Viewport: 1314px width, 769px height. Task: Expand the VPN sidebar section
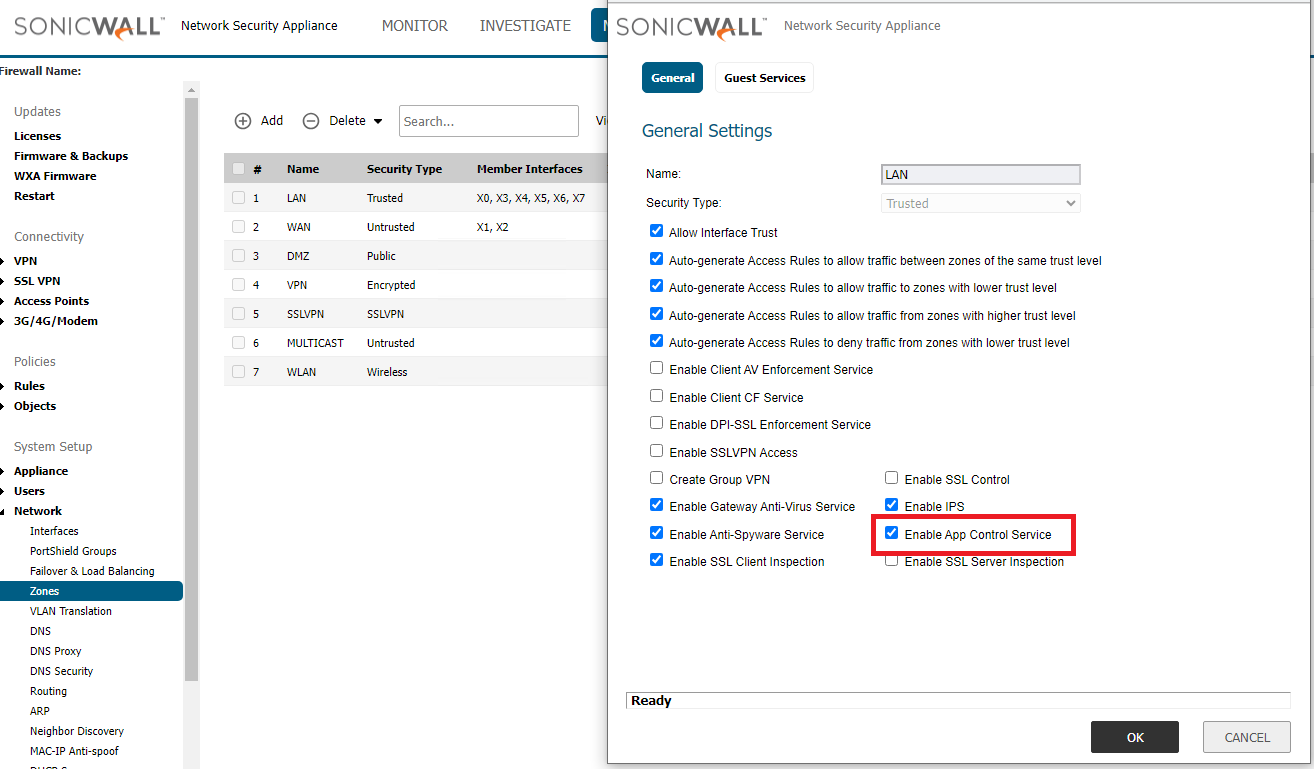point(3,261)
